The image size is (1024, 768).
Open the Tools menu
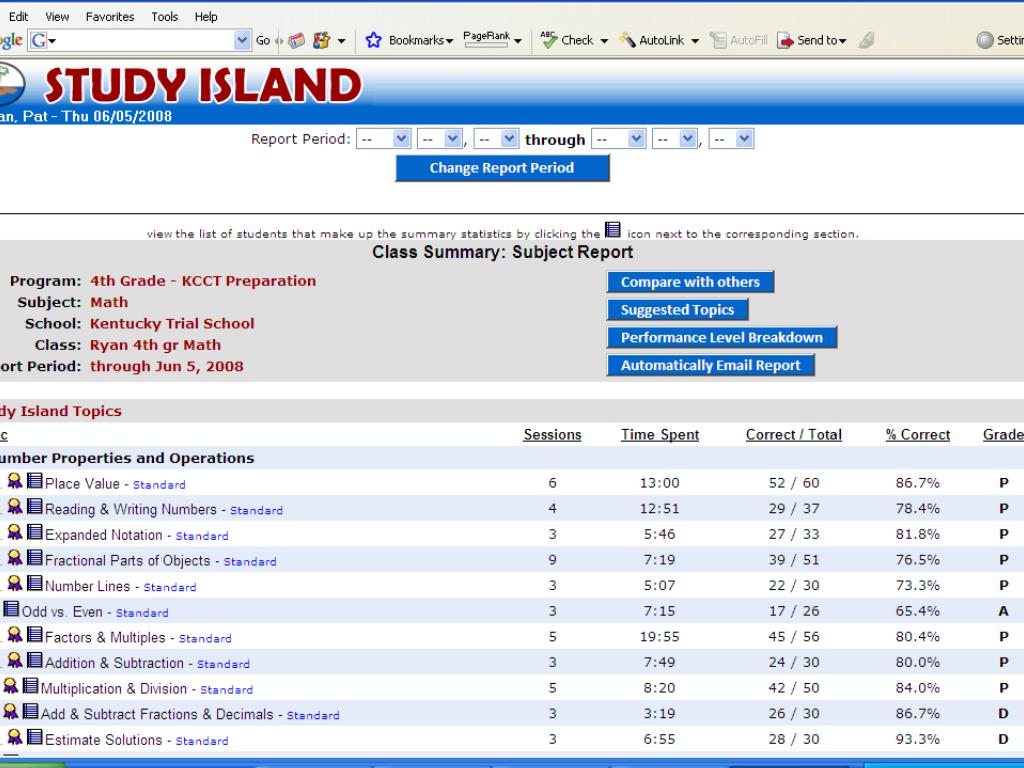[165, 17]
